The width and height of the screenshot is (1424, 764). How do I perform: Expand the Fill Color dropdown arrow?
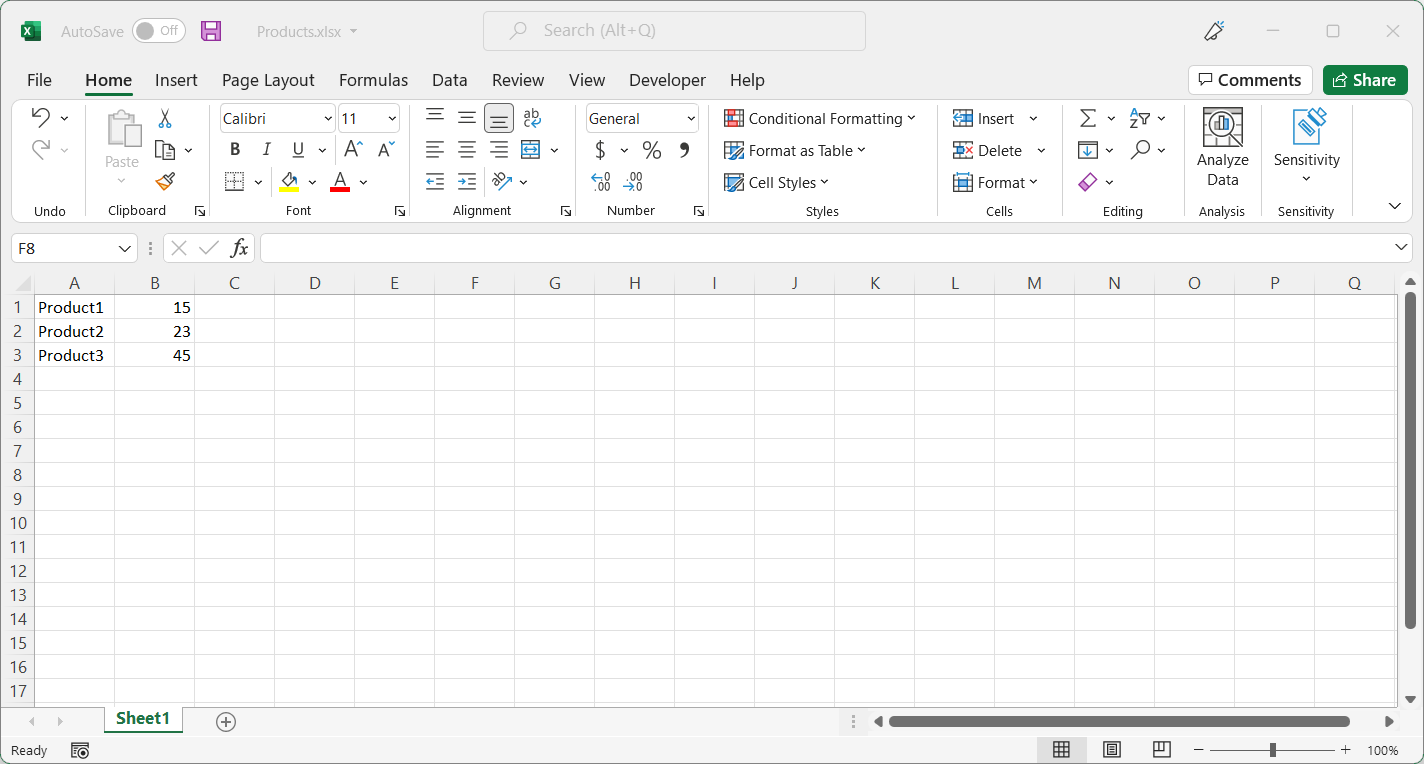pyautogui.click(x=311, y=181)
